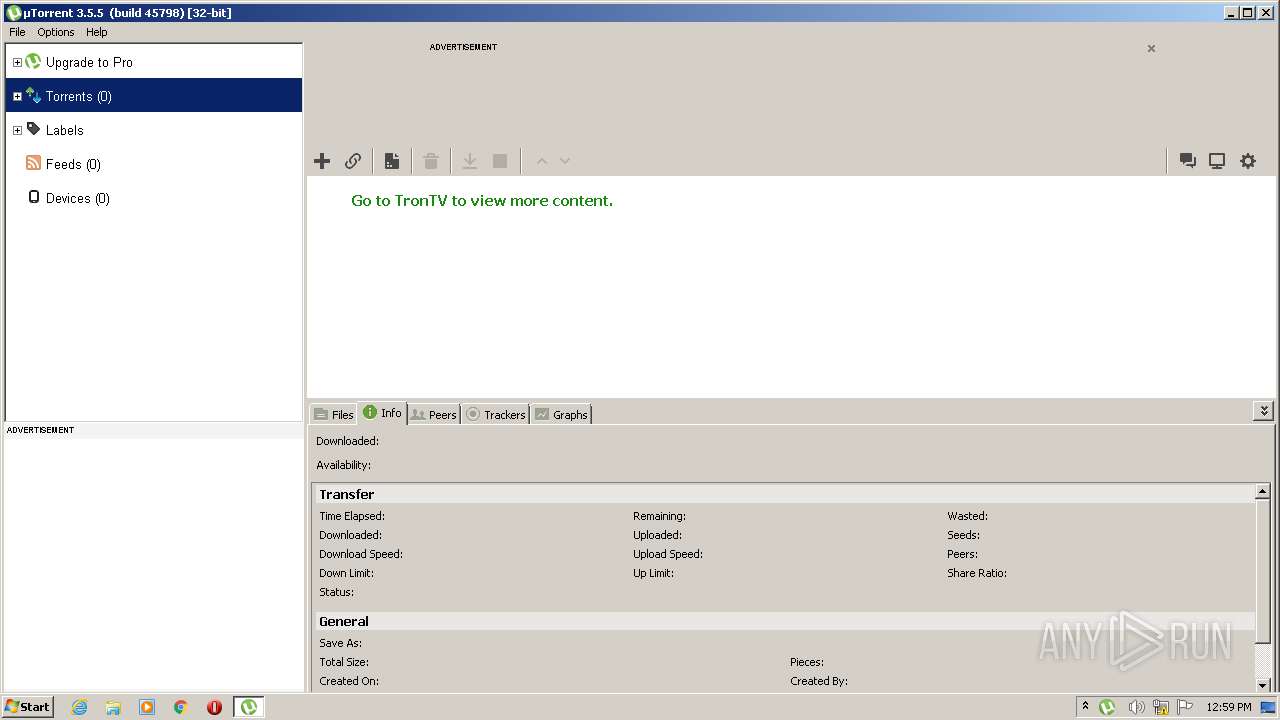
Task: Open the Windows Start menu
Action: coord(27,707)
